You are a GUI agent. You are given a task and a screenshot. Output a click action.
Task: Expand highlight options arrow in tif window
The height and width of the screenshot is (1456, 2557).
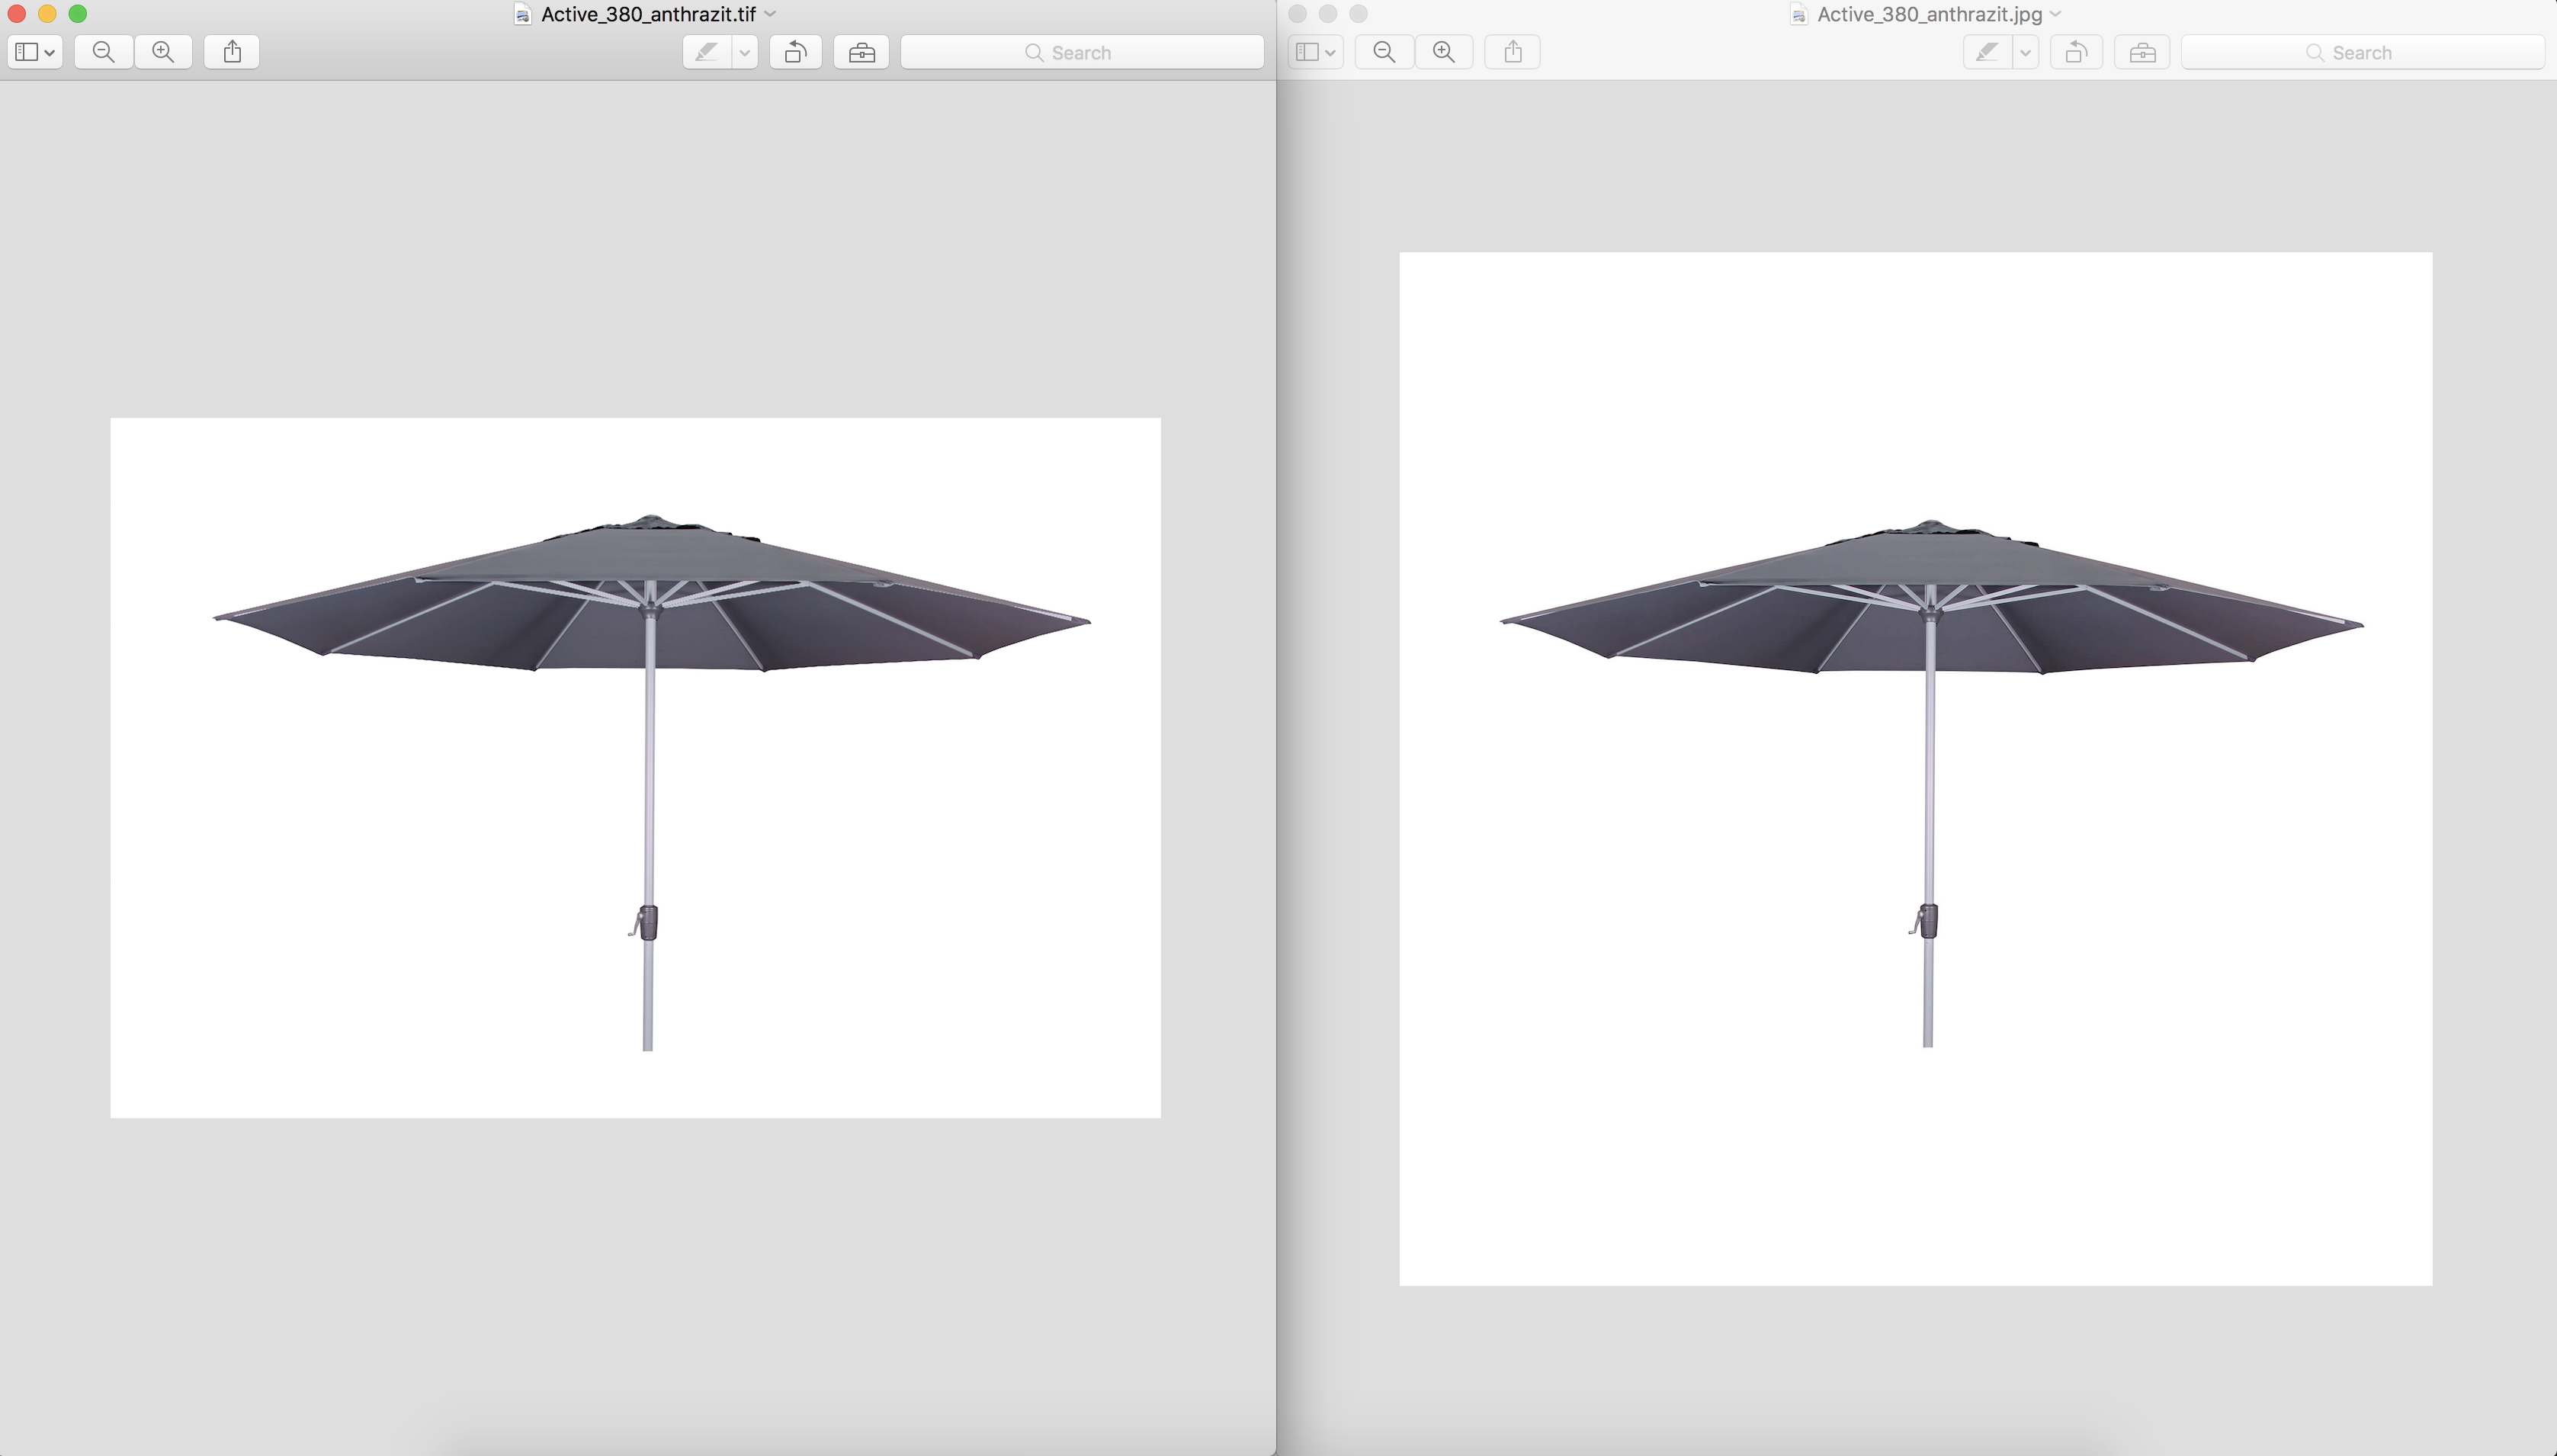click(x=745, y=52)
